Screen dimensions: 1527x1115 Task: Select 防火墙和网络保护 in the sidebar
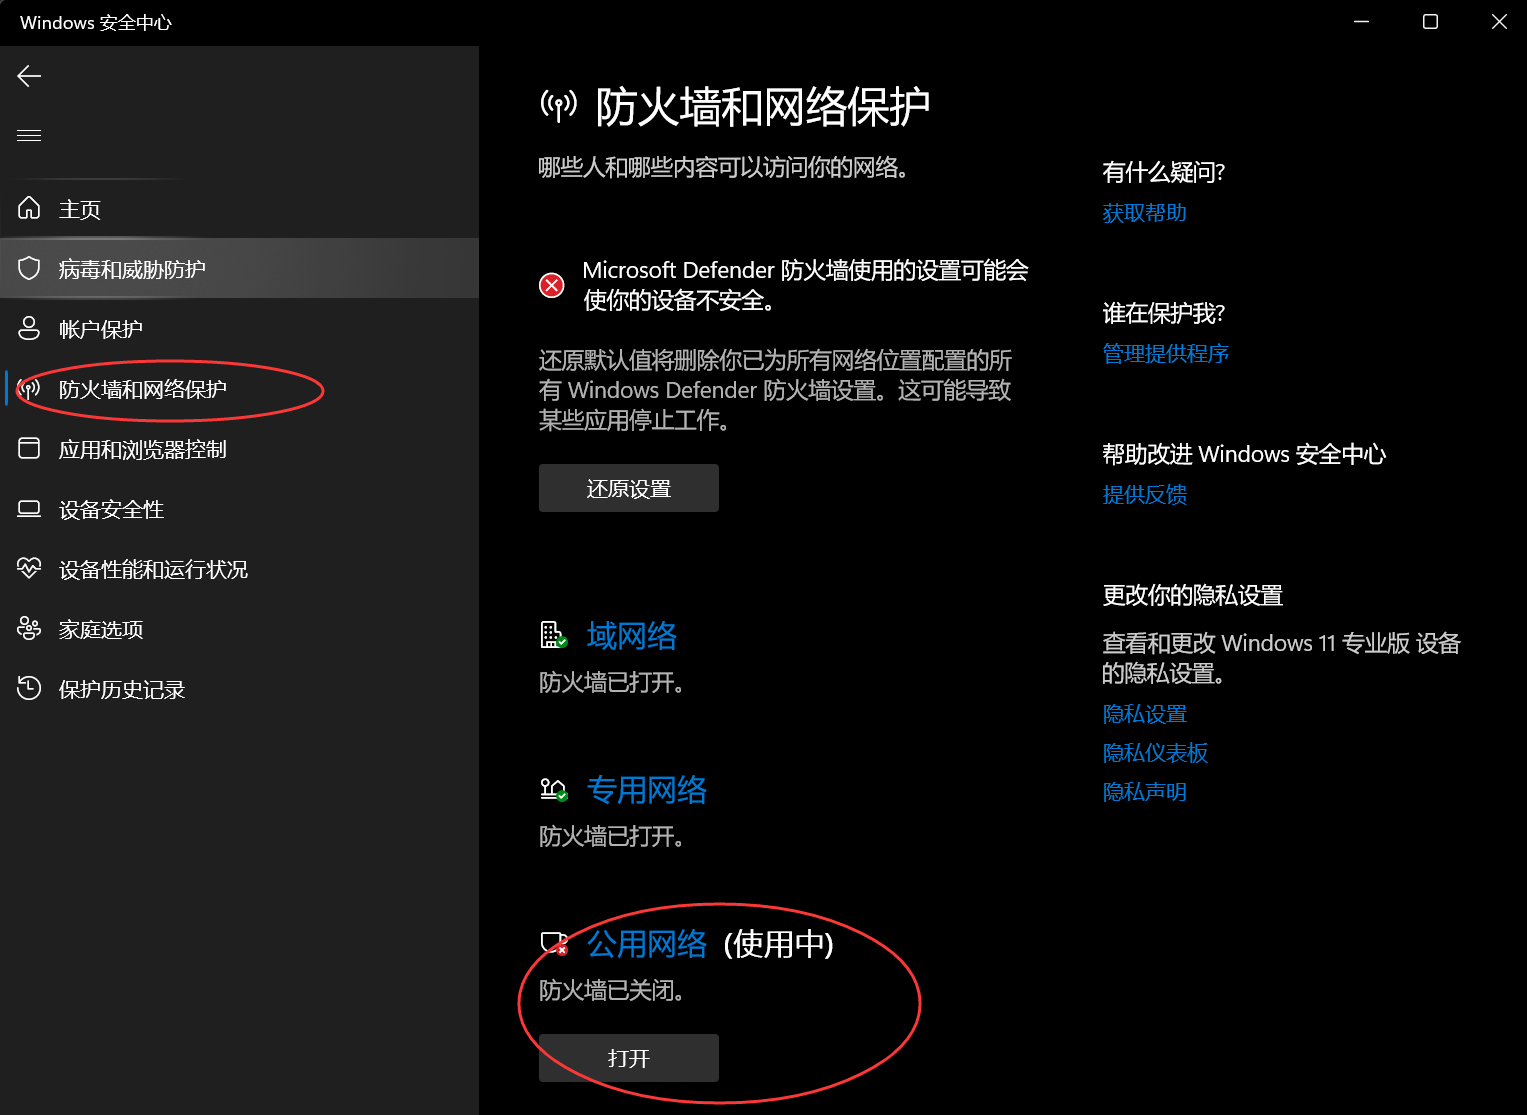click(240, 389)
